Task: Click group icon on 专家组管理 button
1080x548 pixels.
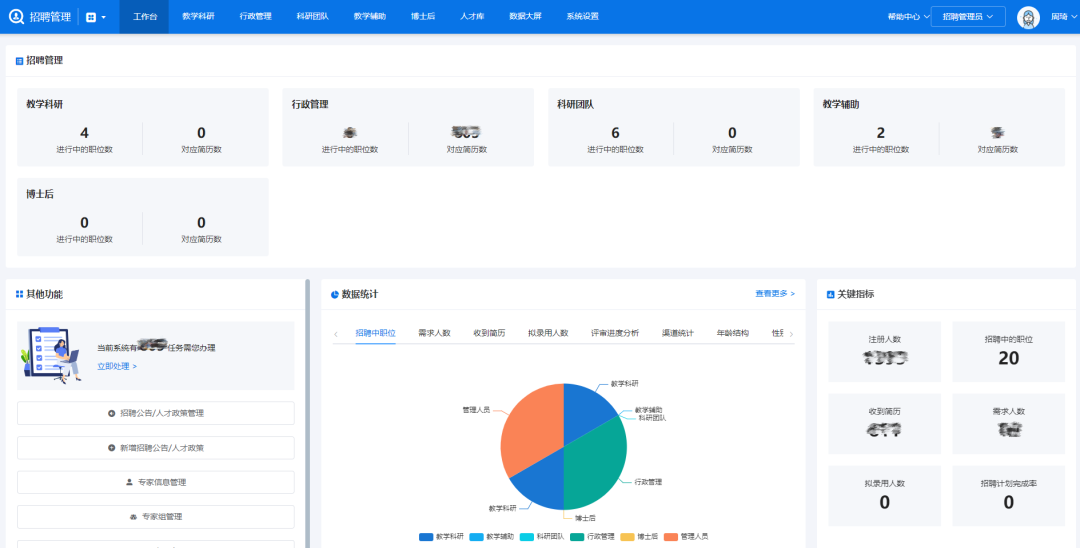Action: tap(134, 516)
